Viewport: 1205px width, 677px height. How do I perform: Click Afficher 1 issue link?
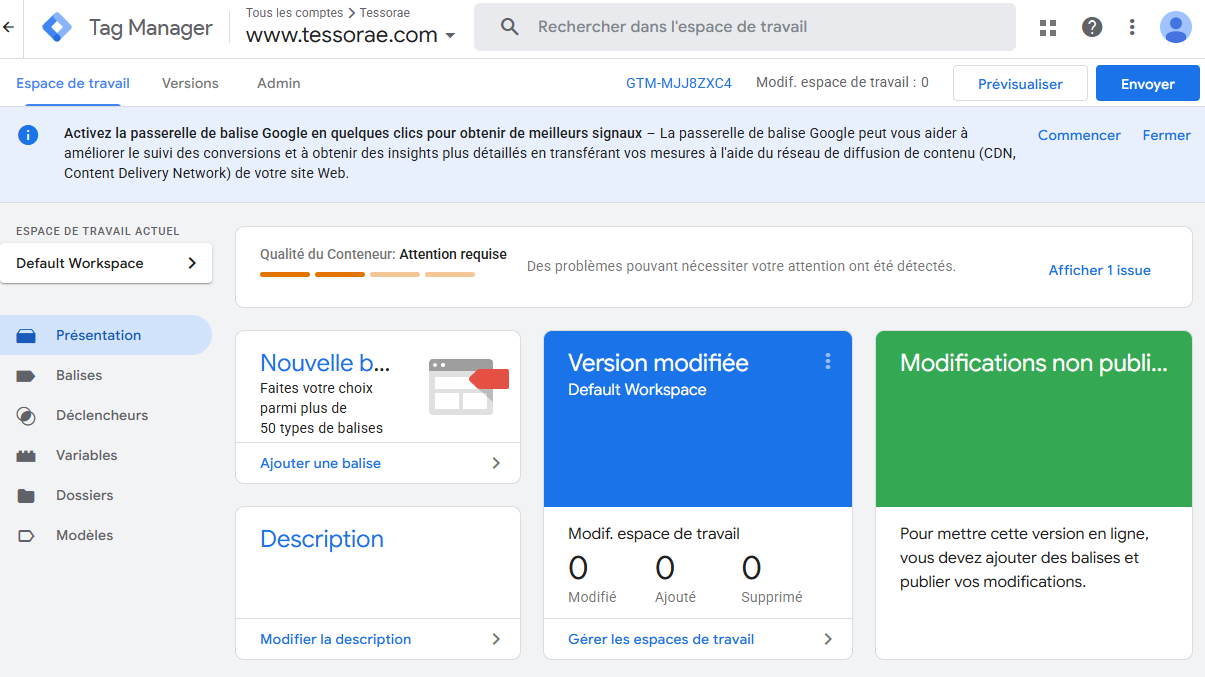coord(1100,270)
